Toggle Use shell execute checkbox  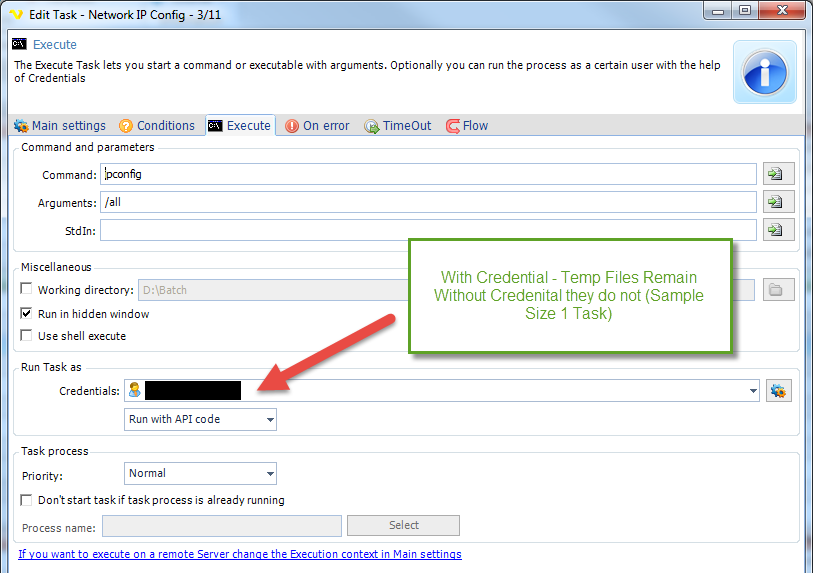click(x=27, y=336)
